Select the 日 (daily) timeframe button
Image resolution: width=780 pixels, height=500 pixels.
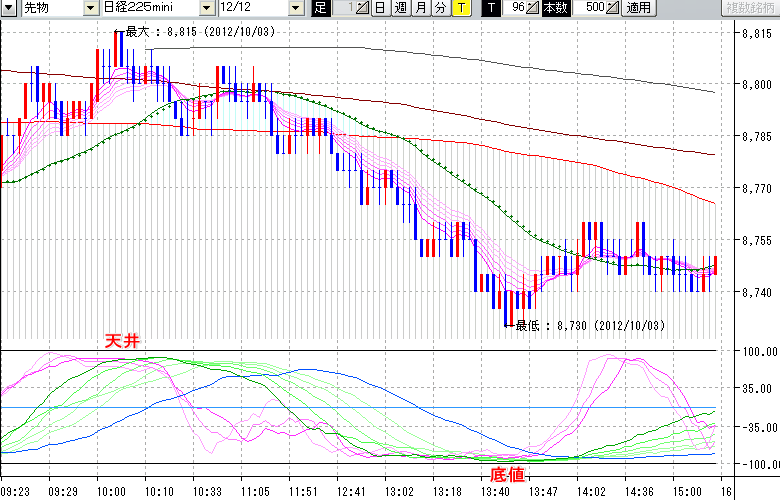pos(379,8)
